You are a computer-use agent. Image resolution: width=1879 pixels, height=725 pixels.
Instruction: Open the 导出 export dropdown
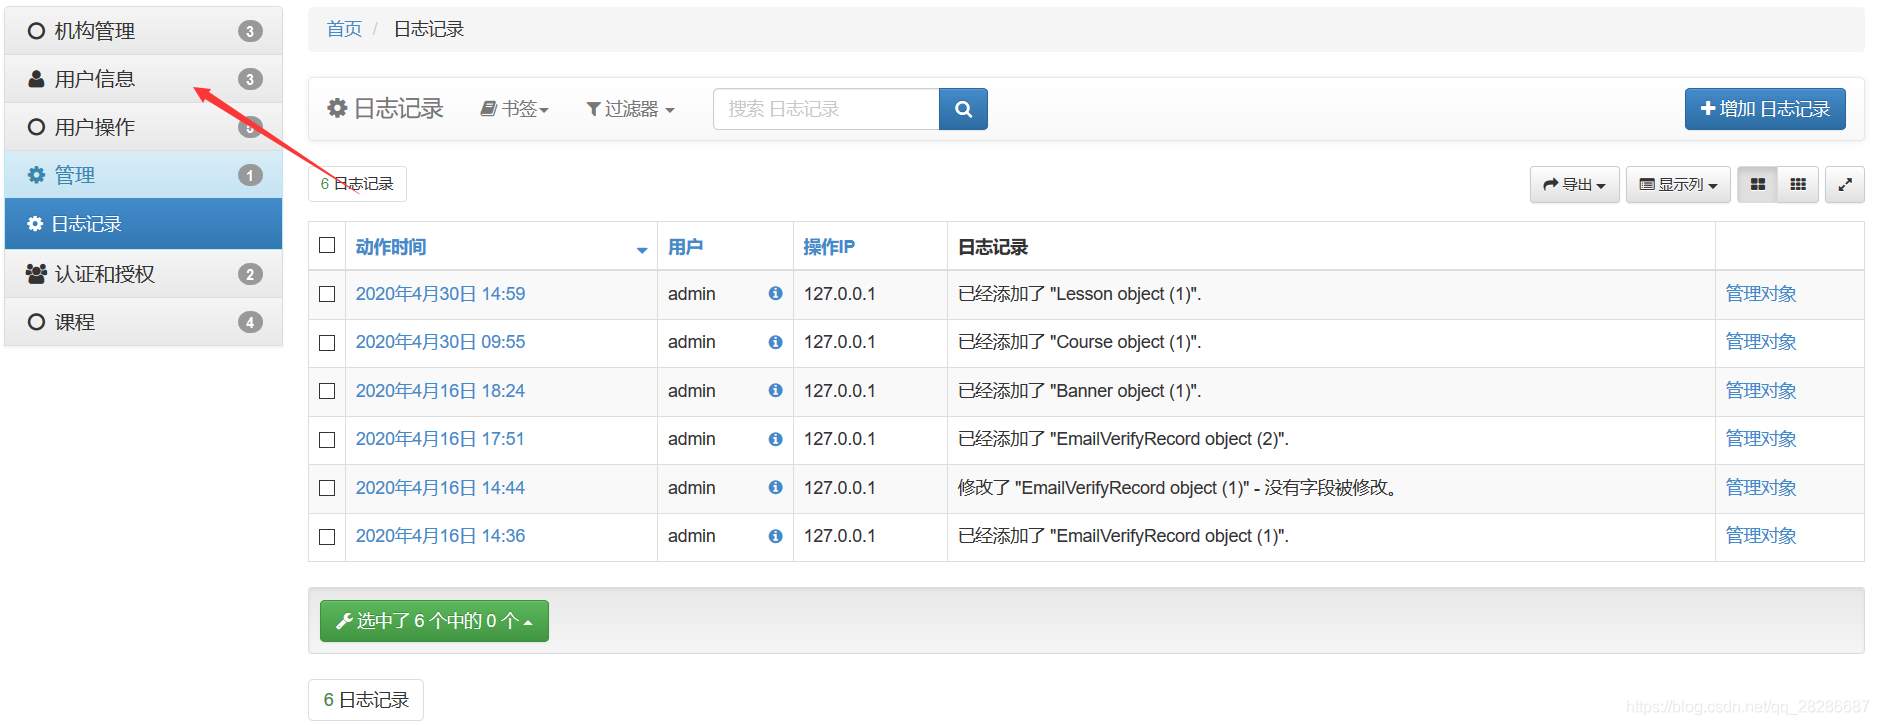[x=1574, y=185]
